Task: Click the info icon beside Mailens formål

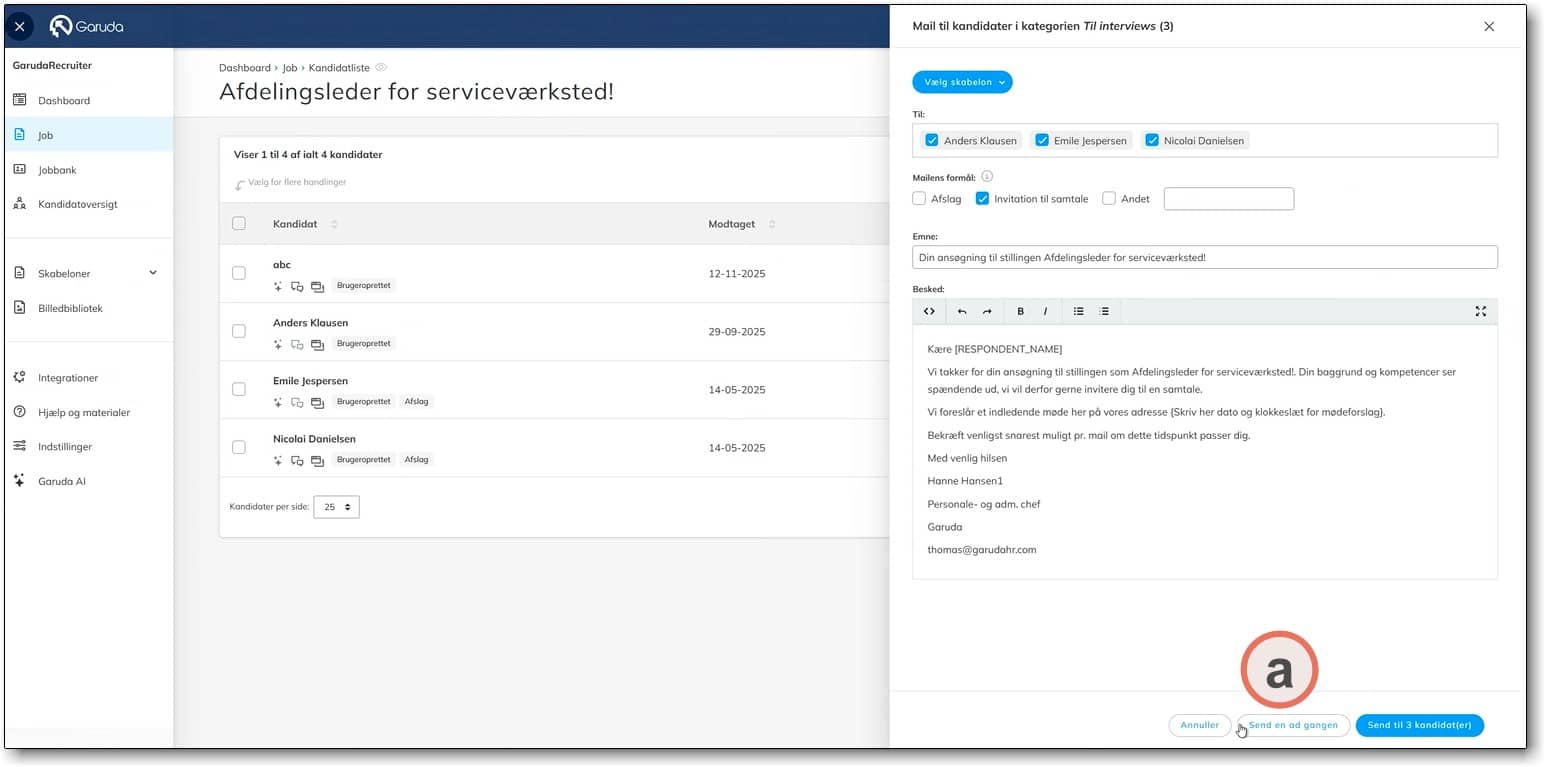Action: pos(987,176)
